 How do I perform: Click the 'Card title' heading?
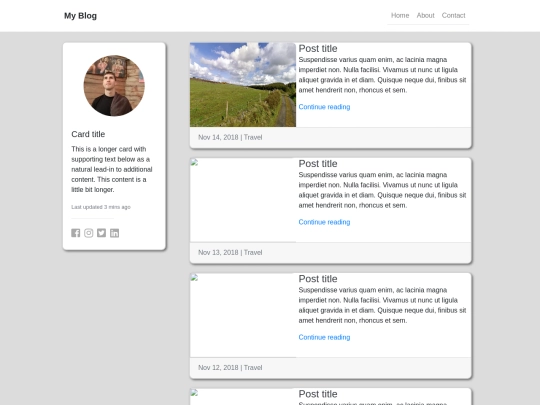[x=88, y=134]
